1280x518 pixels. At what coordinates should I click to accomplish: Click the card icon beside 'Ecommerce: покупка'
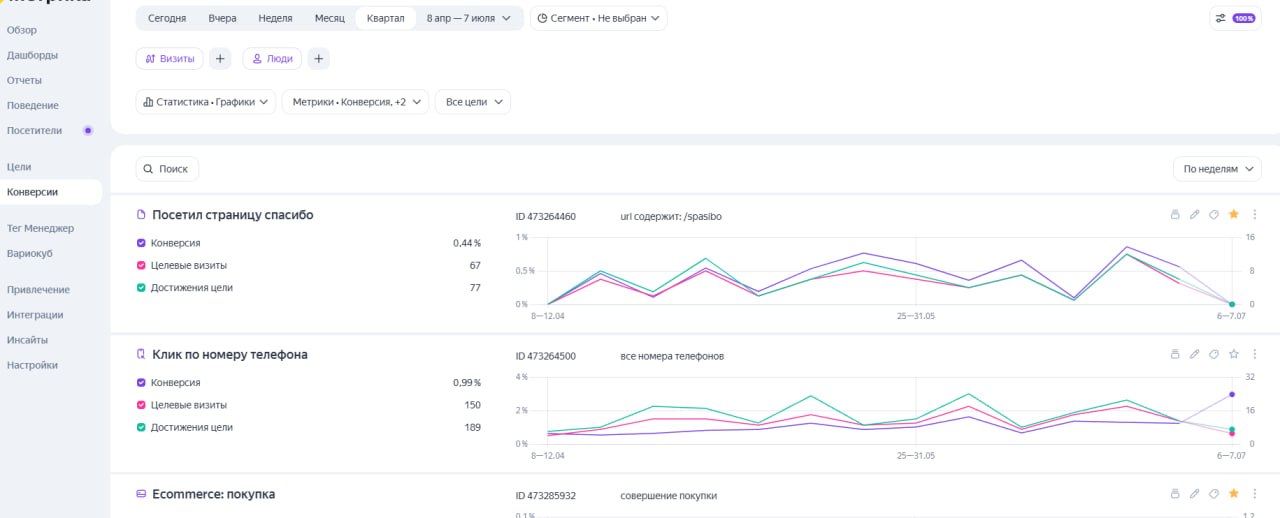(141, 494)
